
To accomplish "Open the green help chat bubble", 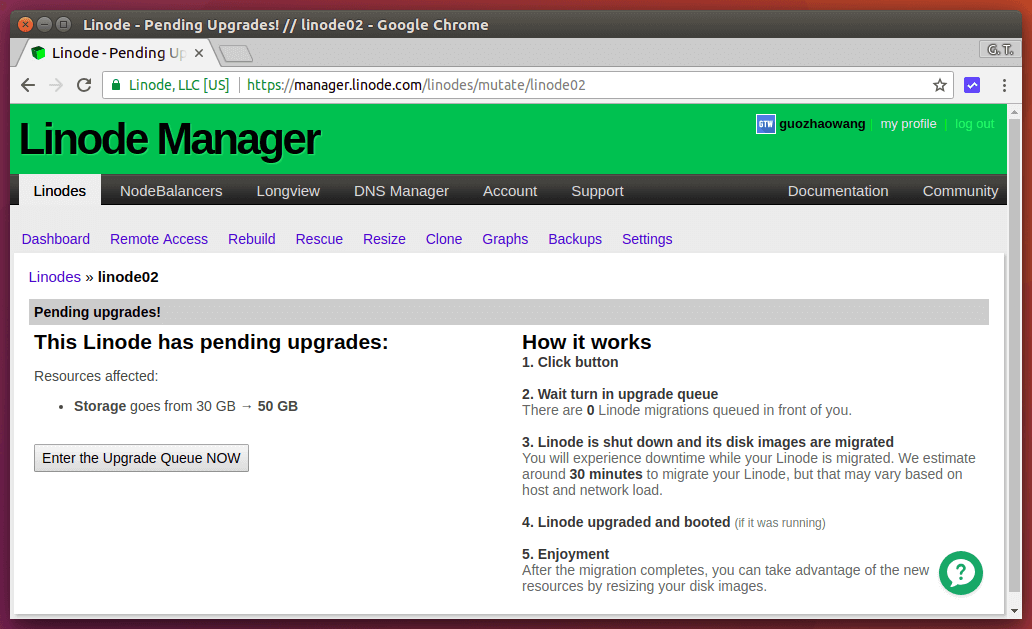I will coord(960,573).
